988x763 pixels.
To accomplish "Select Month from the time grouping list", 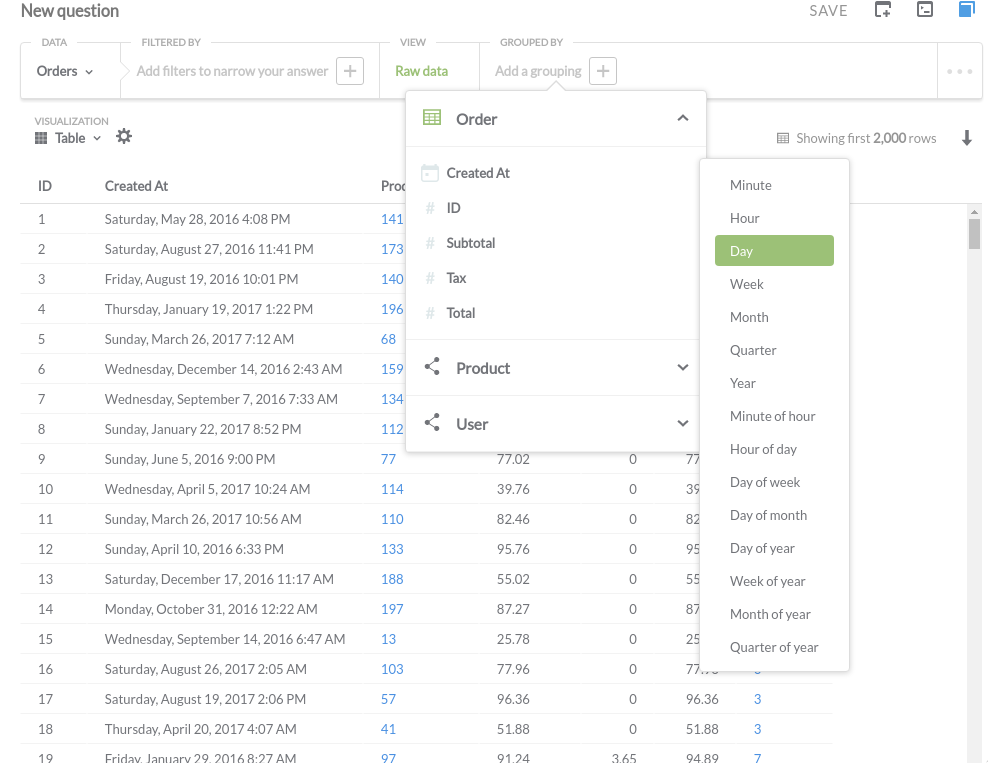I will click(749, 317).
